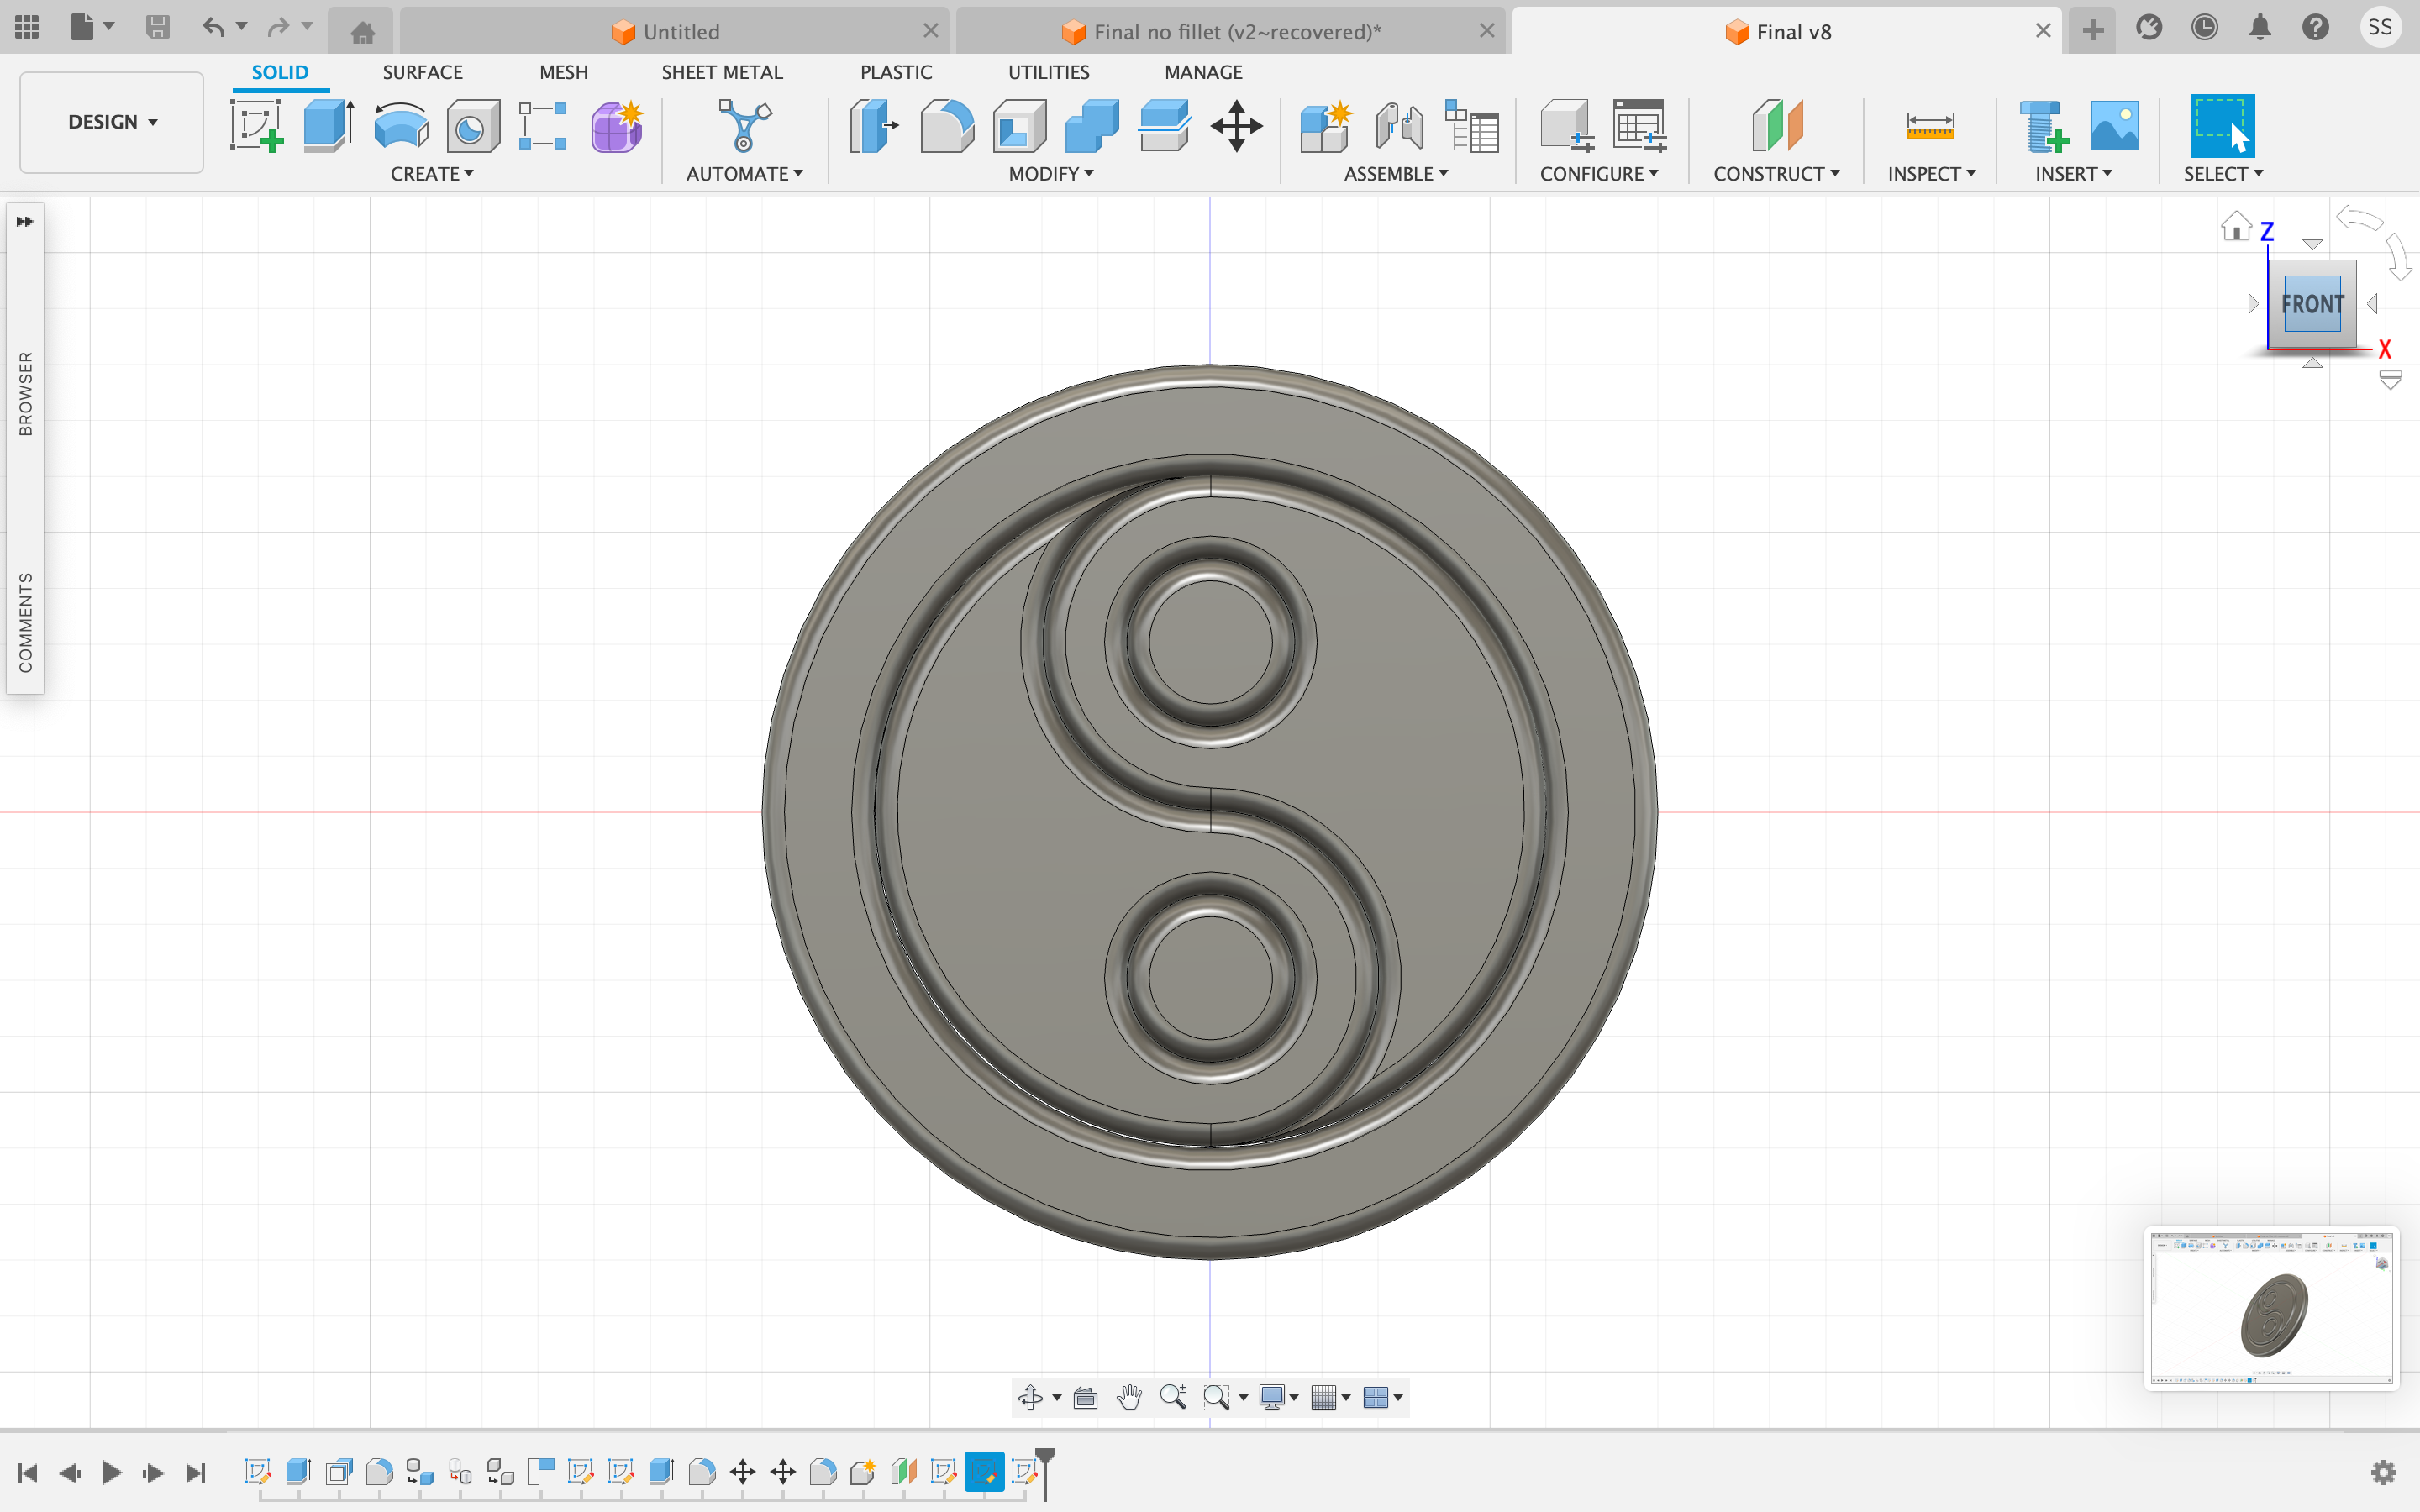Screen dimensions: 2420x1512
Task: Select the Joint tool
Action: click(1399, 126)
